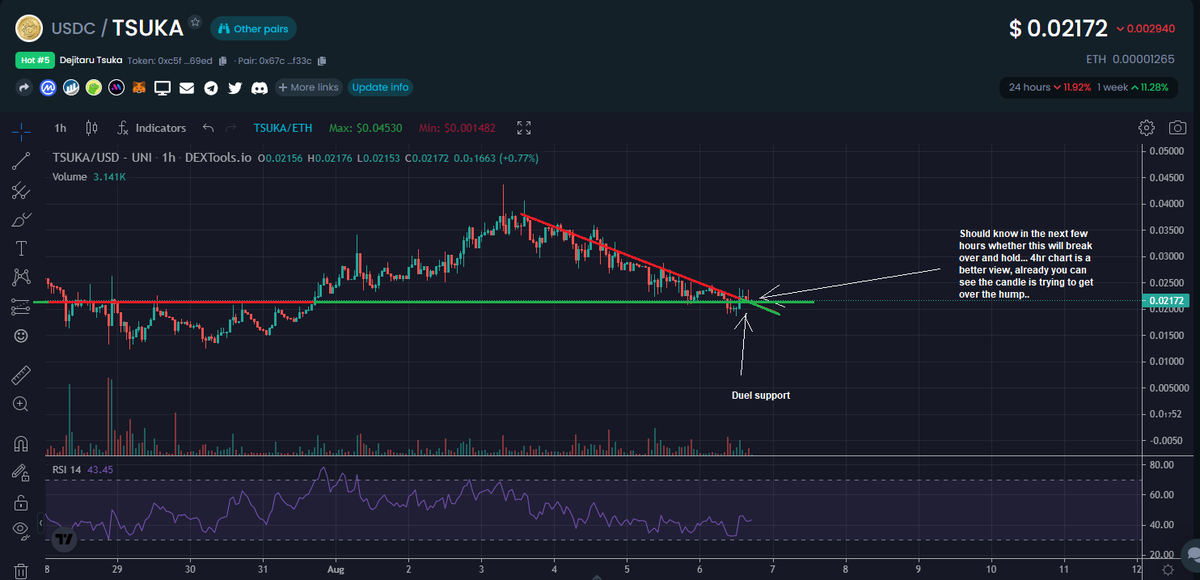Viewport: 1200px width, 580px height.
Task: Select the text annotation tool
Action: pos(21,247)
